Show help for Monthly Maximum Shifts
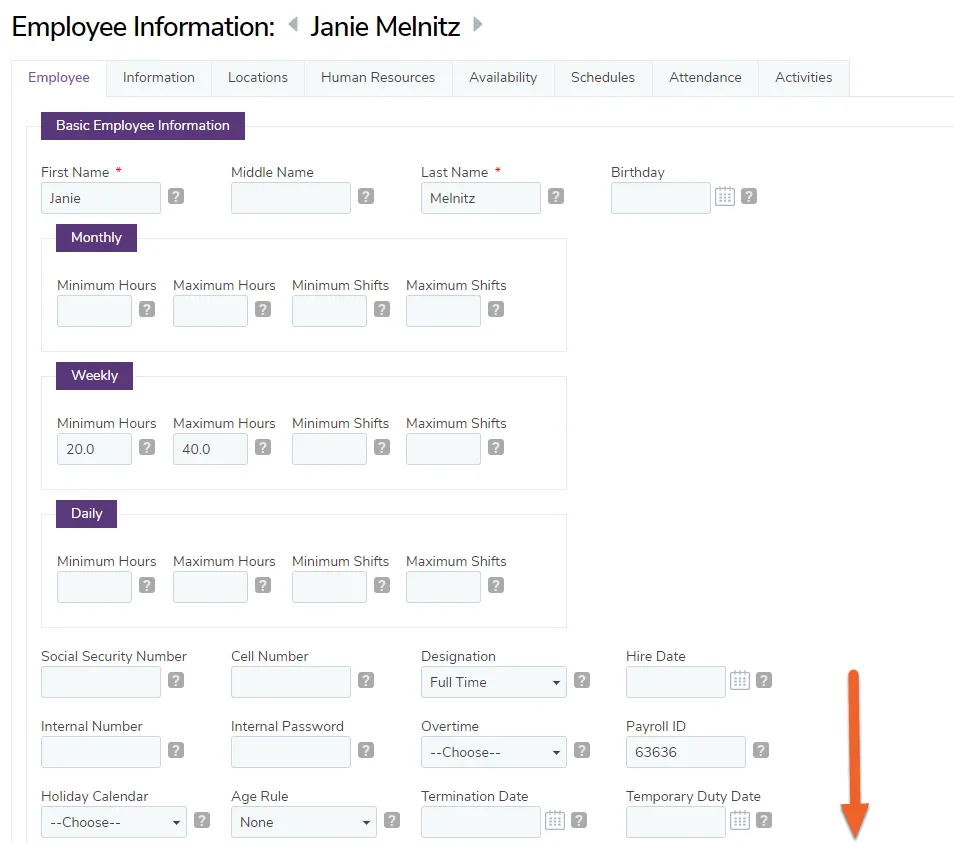The height and width of the screenshot is (843, 954). click(x=496, y=310)
